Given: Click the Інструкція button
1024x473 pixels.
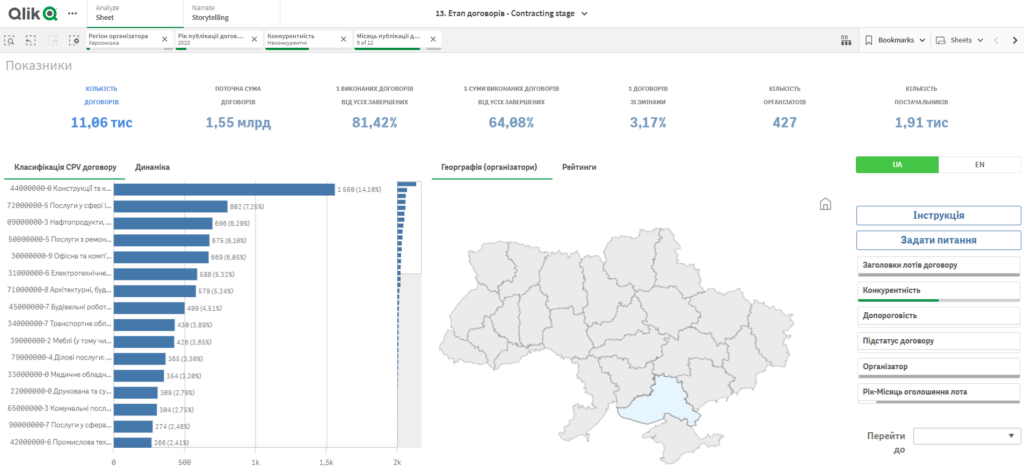Looking at the screenshot, I should coord(938,215).
